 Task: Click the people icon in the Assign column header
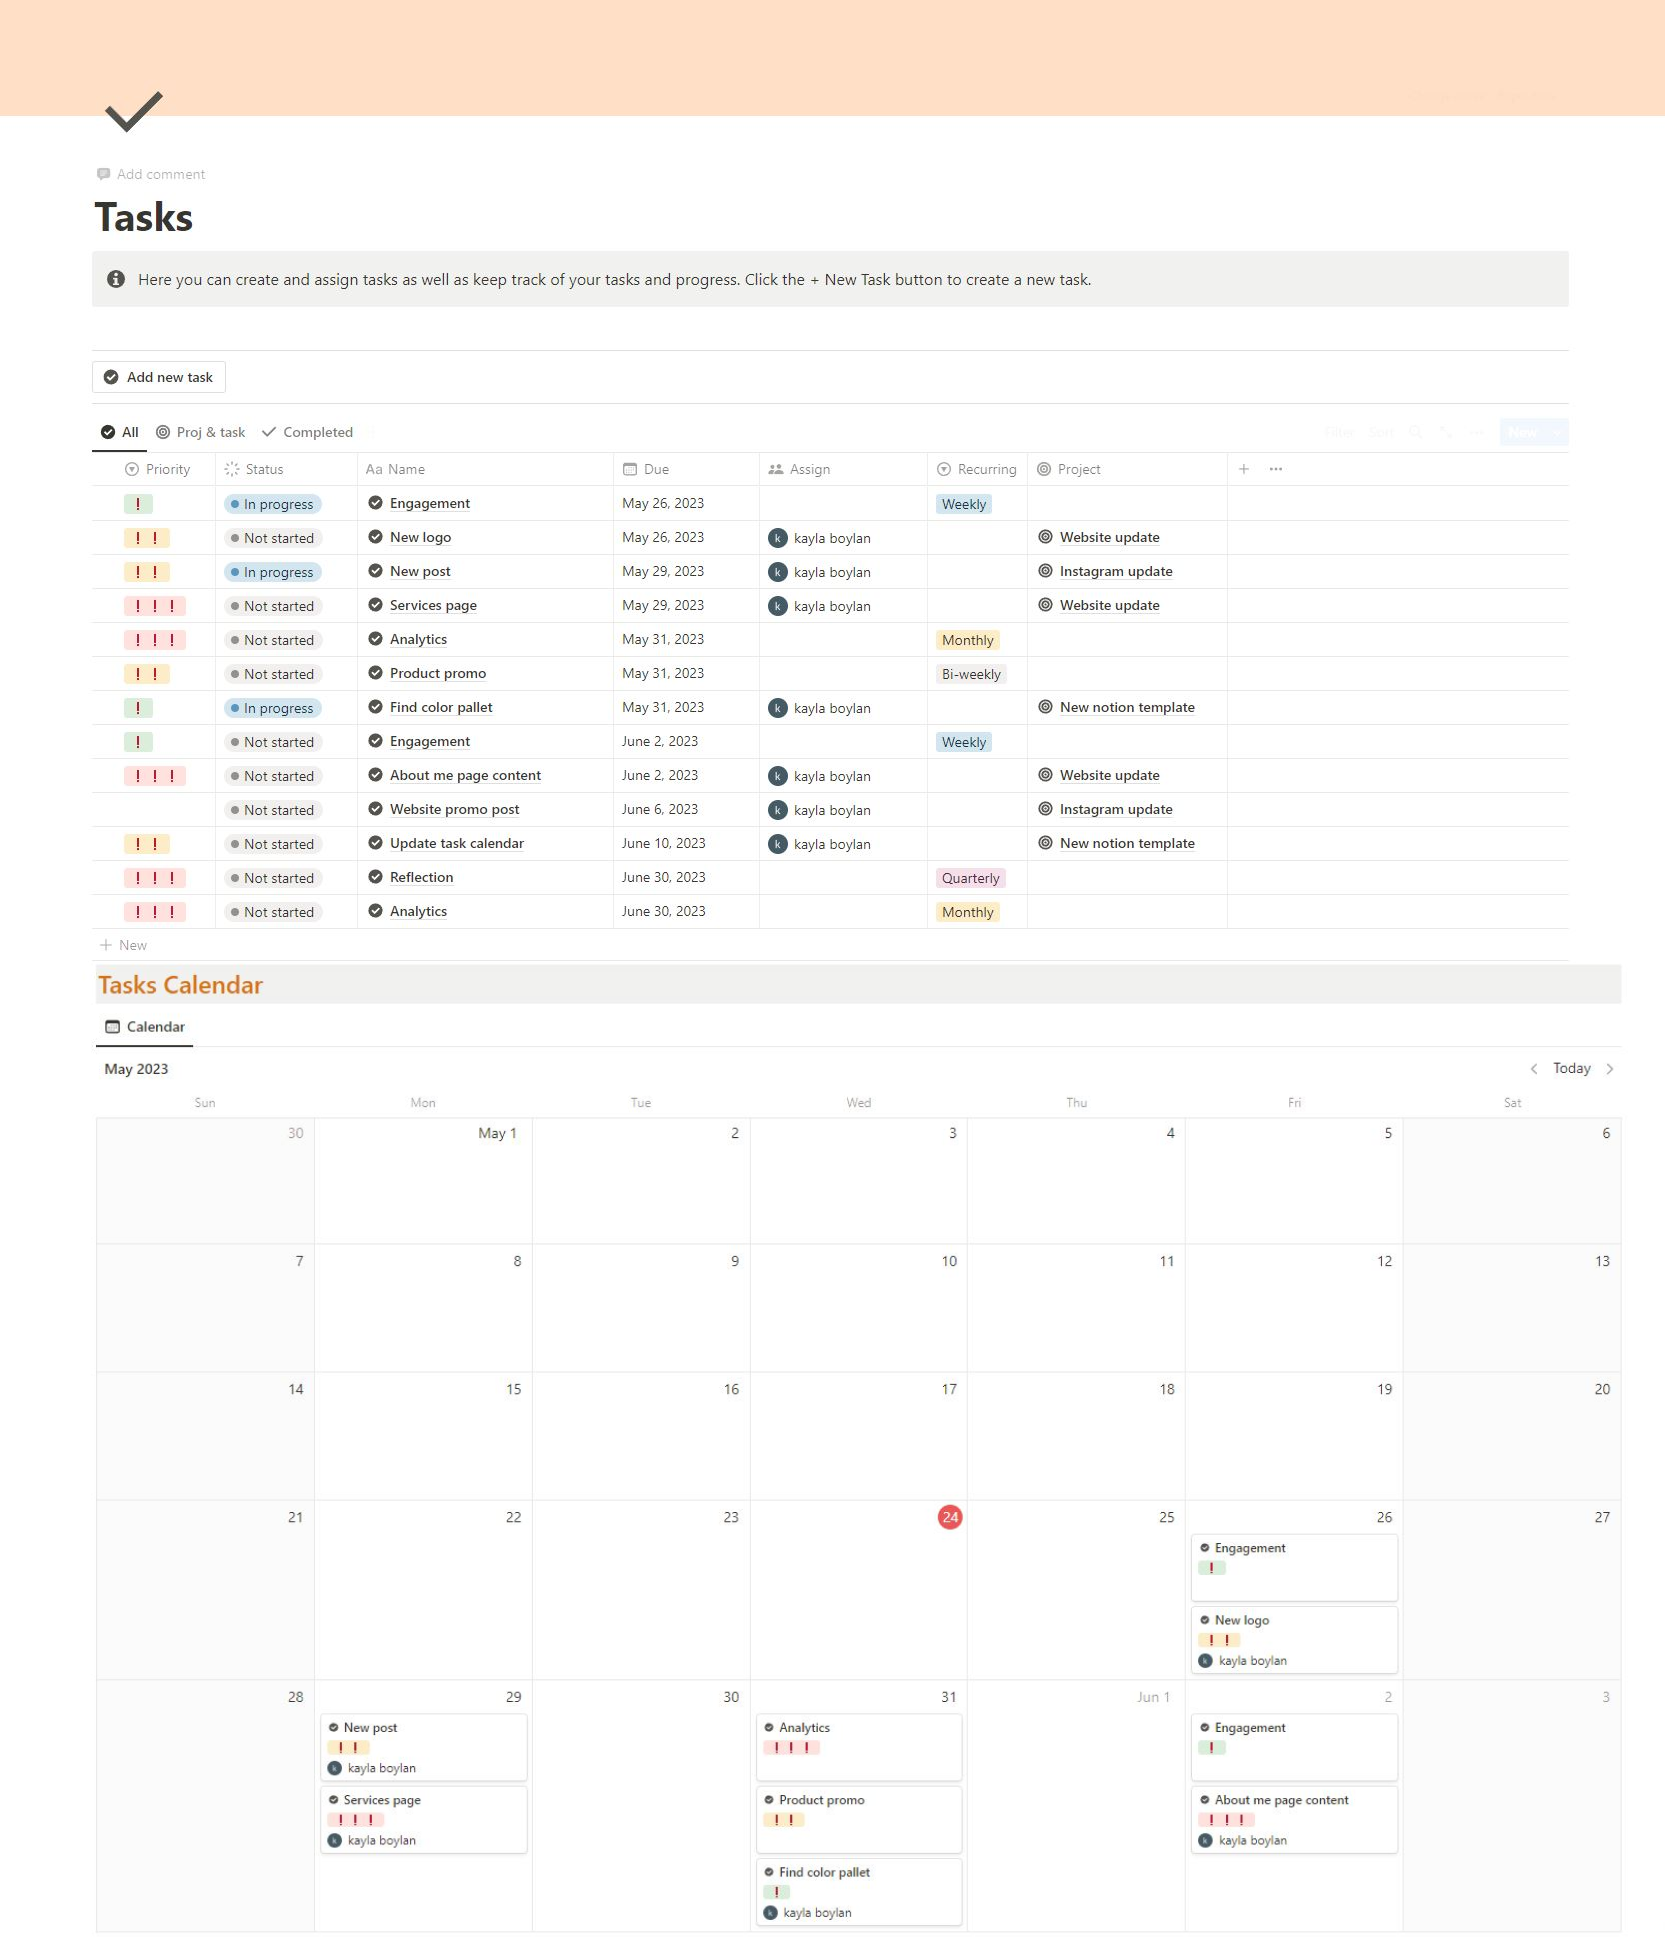(x=773, y=469)
